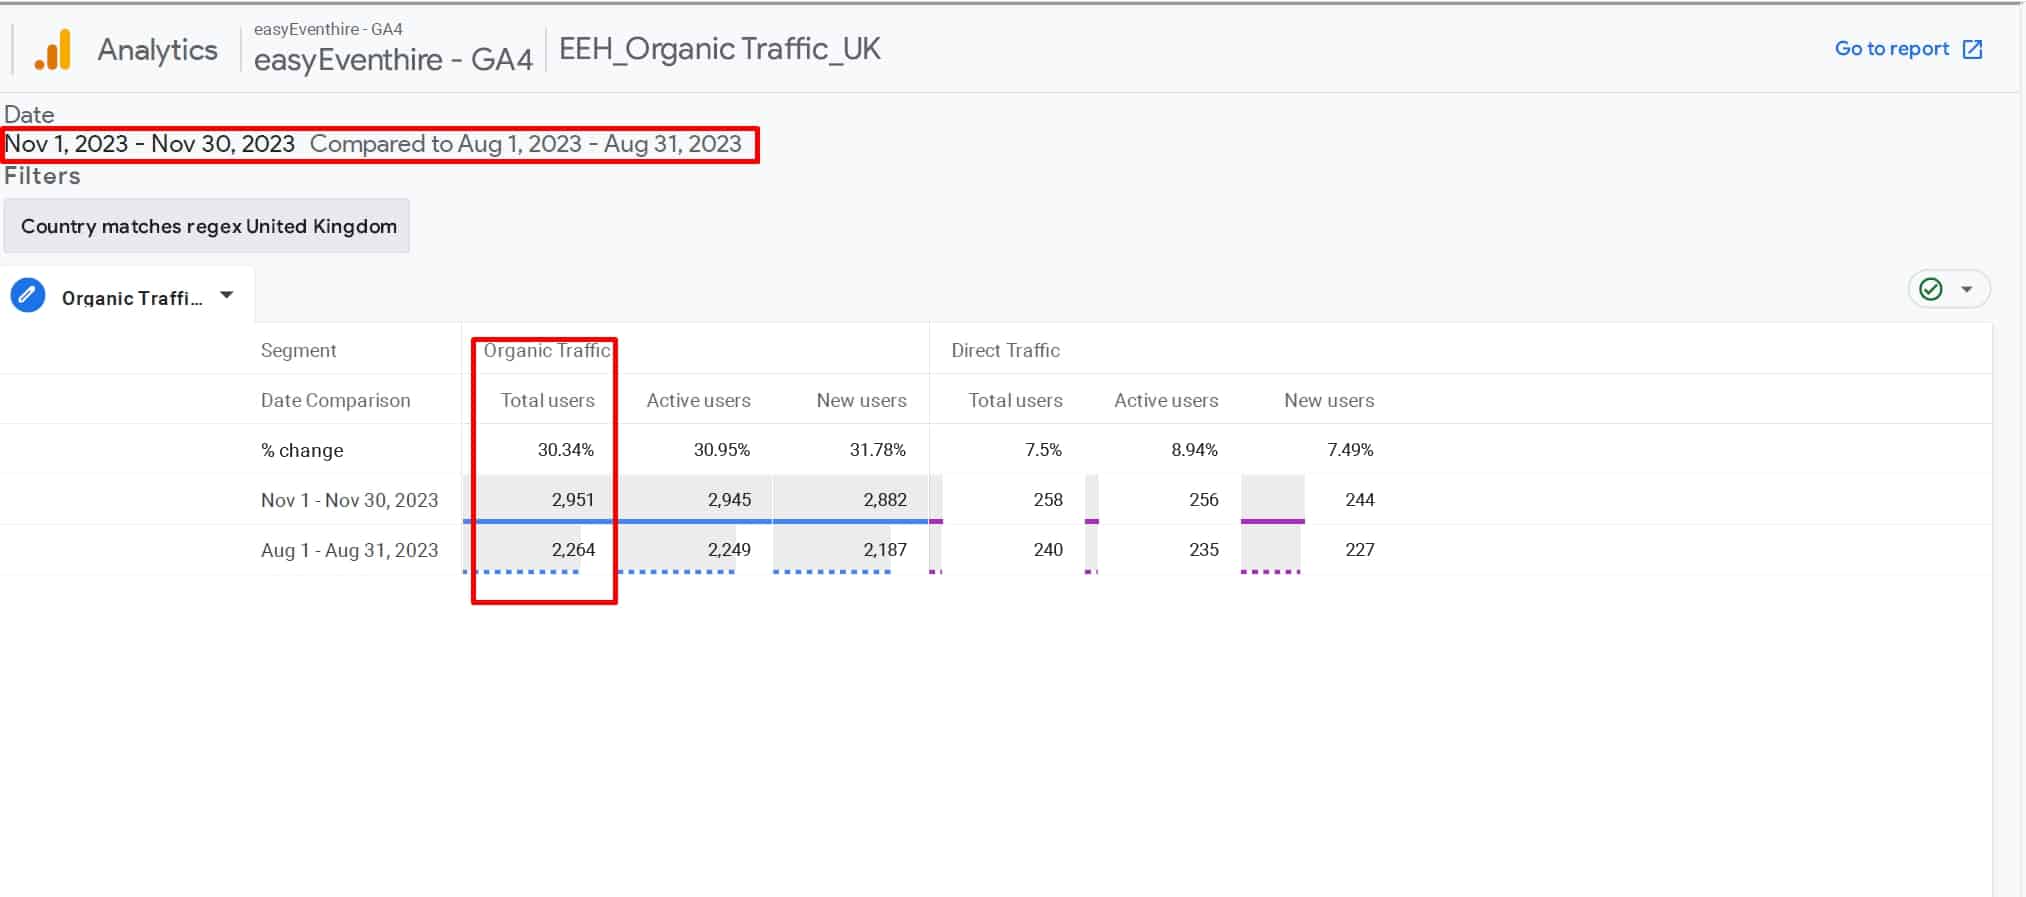The image size is (2026, 897).
Task: Click the Segment row label
Action: click(x=298, y=350)
